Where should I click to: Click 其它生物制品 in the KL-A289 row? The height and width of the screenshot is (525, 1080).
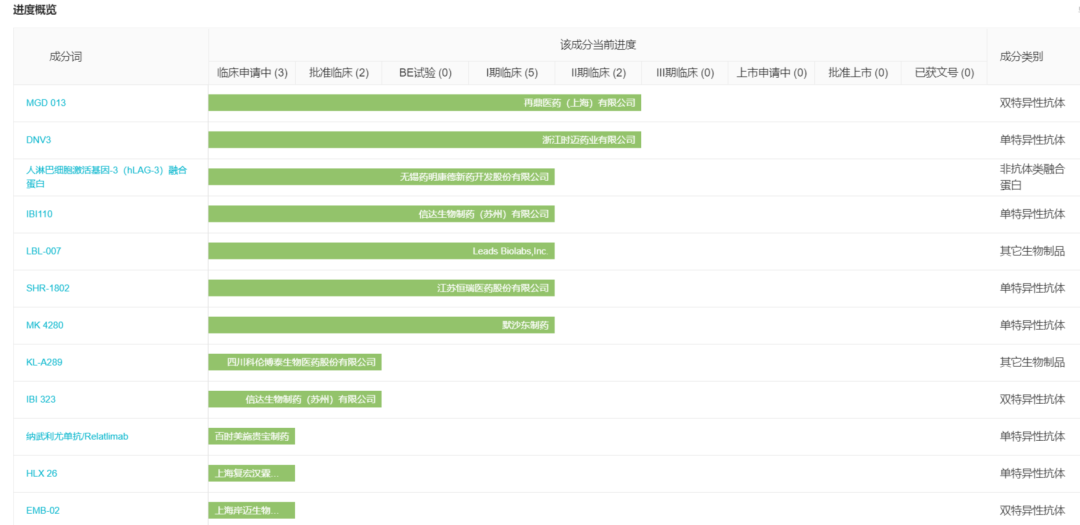(x=1032, y=362)
